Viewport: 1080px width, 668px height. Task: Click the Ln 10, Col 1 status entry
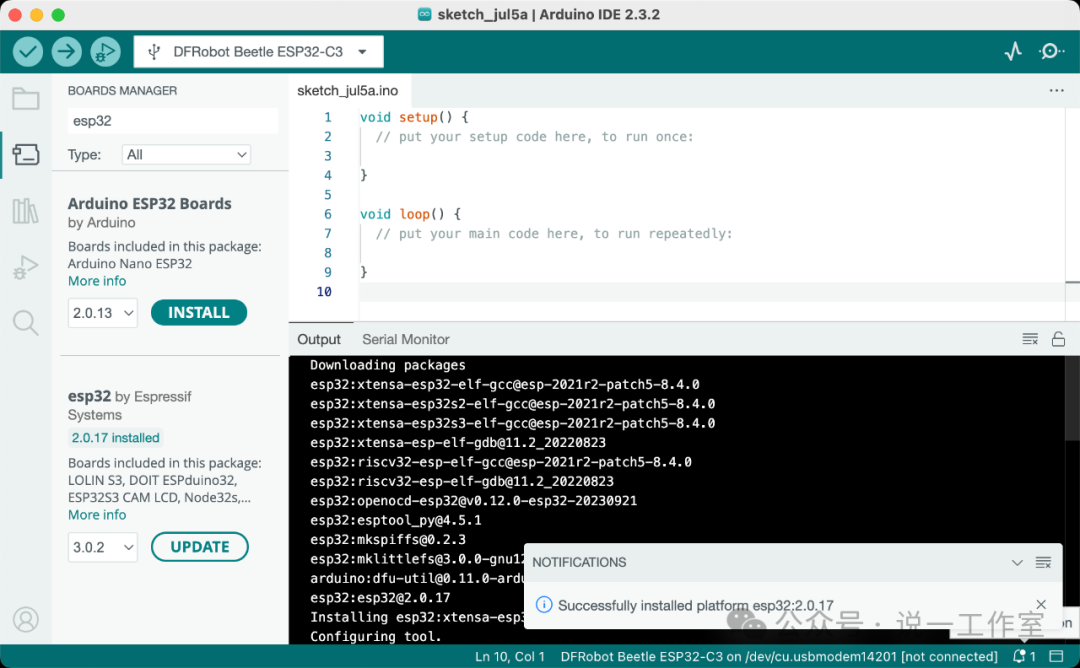tap(510, 657)
